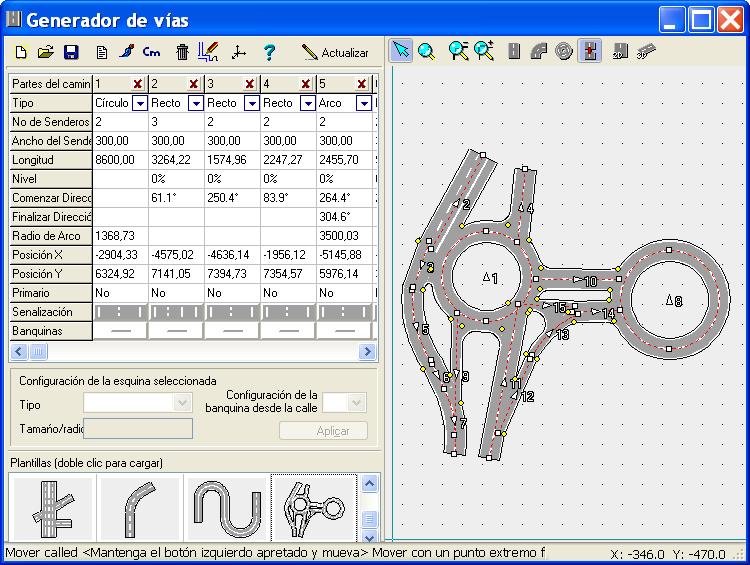Open an existing road file
750x565 pixels.
coord(46,52)
